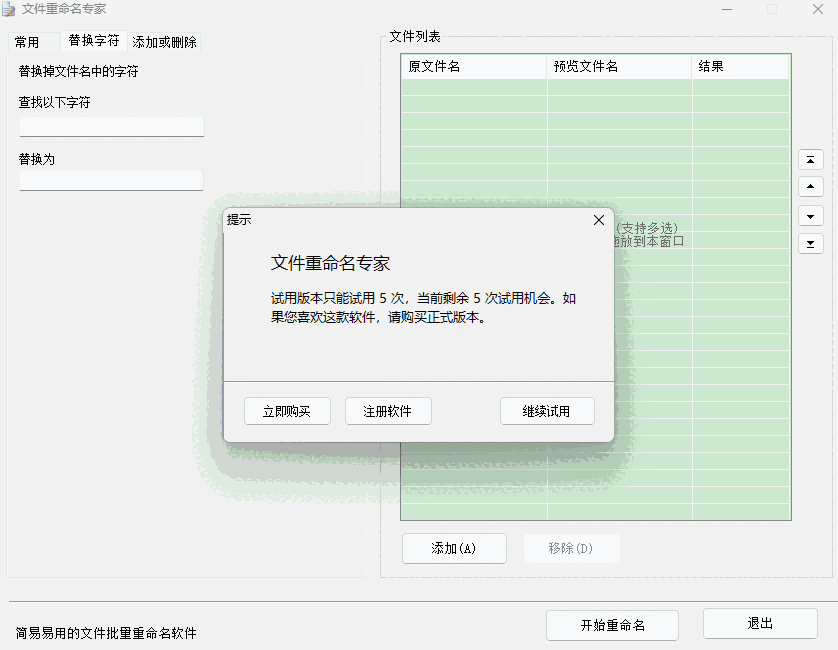The height and width of the screenshot is (650, 838).
Task: Select the 替换字符 tab
Action: pyautogui.click(x=93, y=41)
